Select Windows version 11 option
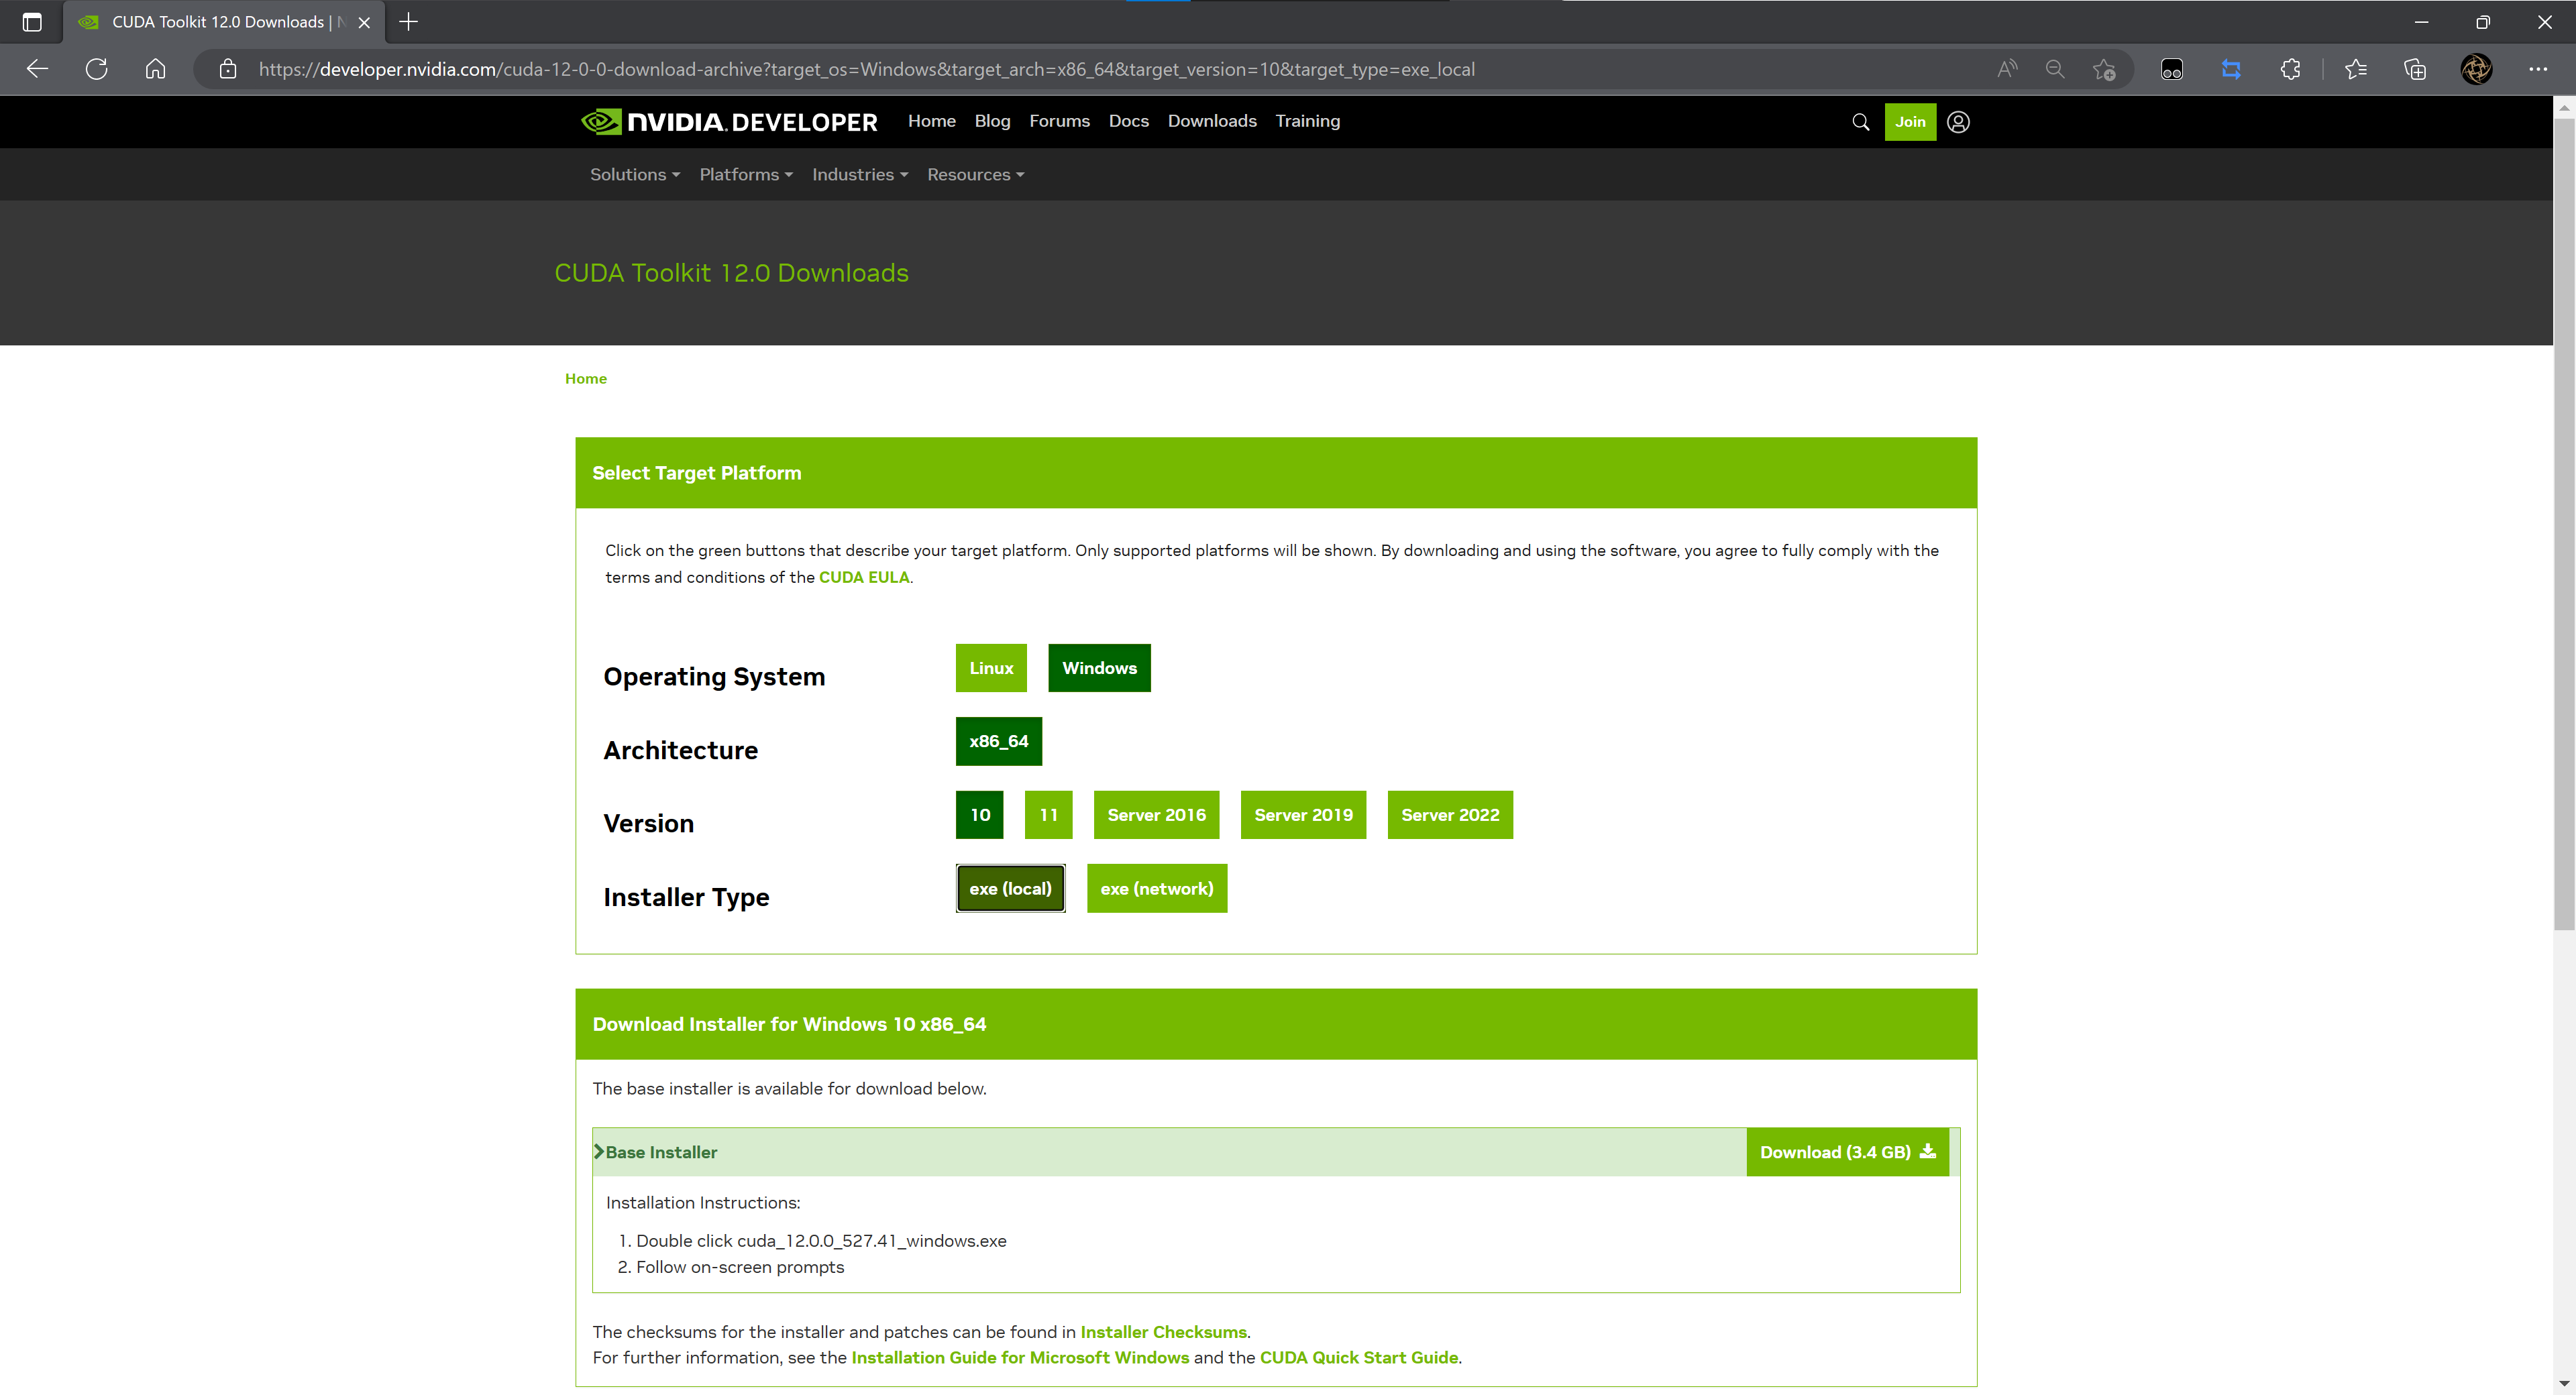 [x=1048, y=815]
